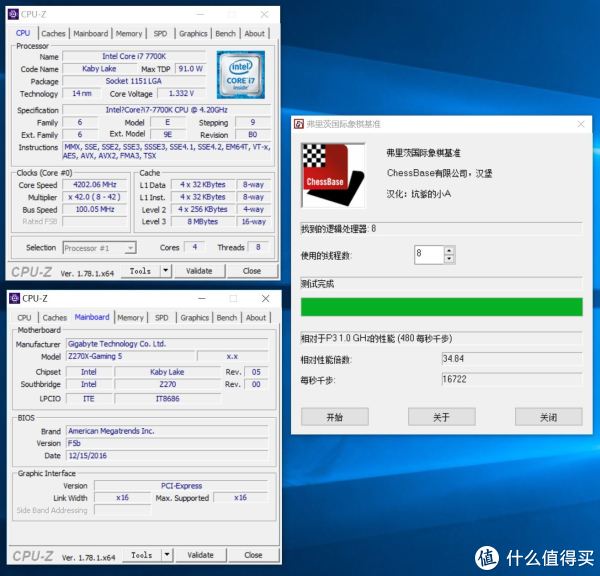The height and width of the screenshot is (576, 600).
Task: Click the thread count input field showing 8
Action: tap(429, 255)
